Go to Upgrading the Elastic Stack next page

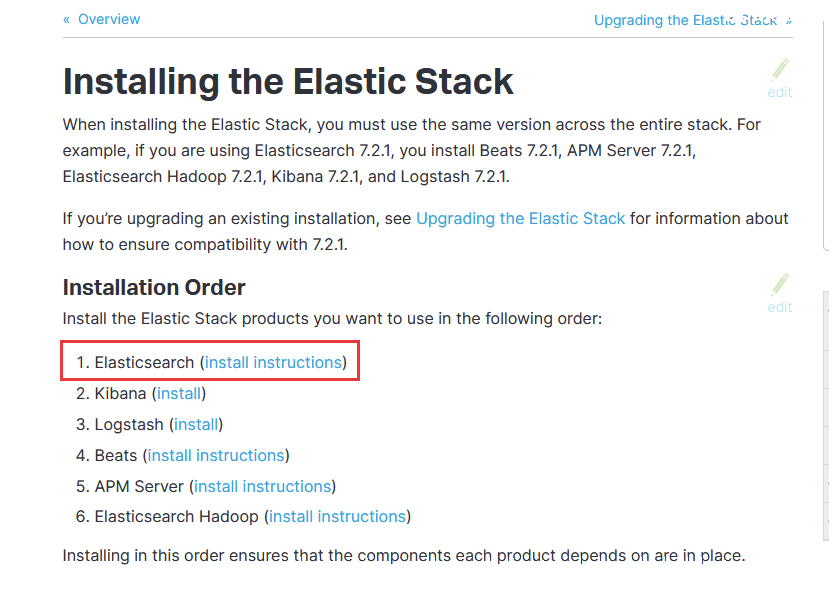685,21
